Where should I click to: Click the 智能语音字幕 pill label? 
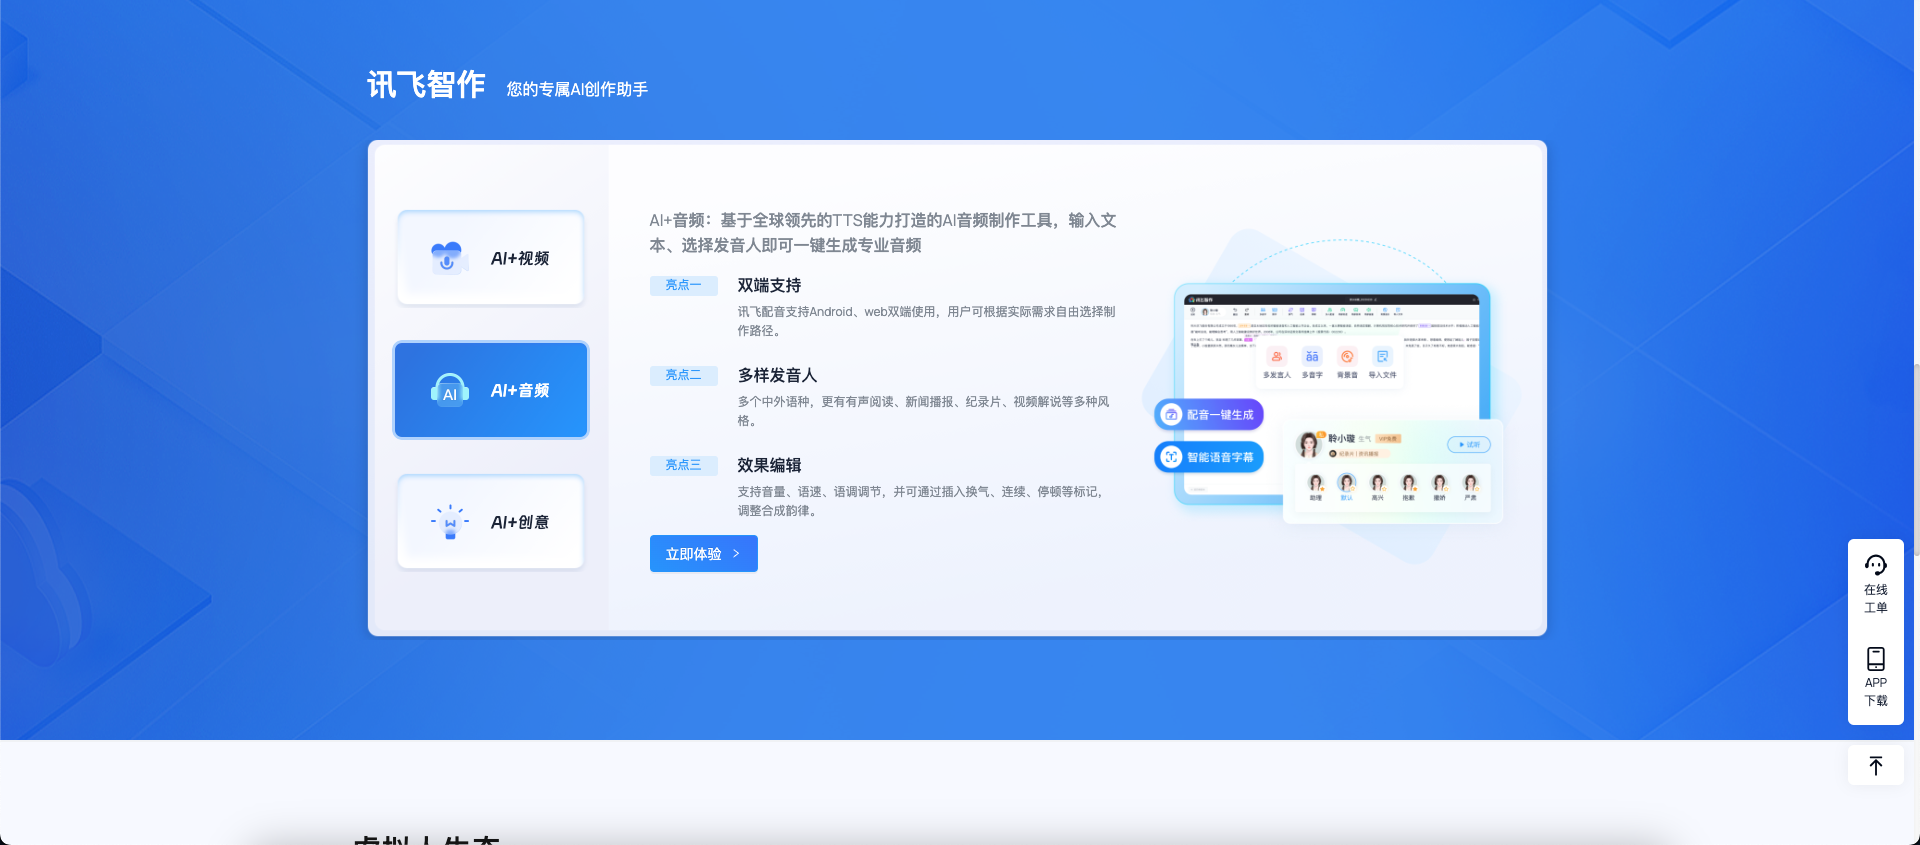coord(1209,457)
